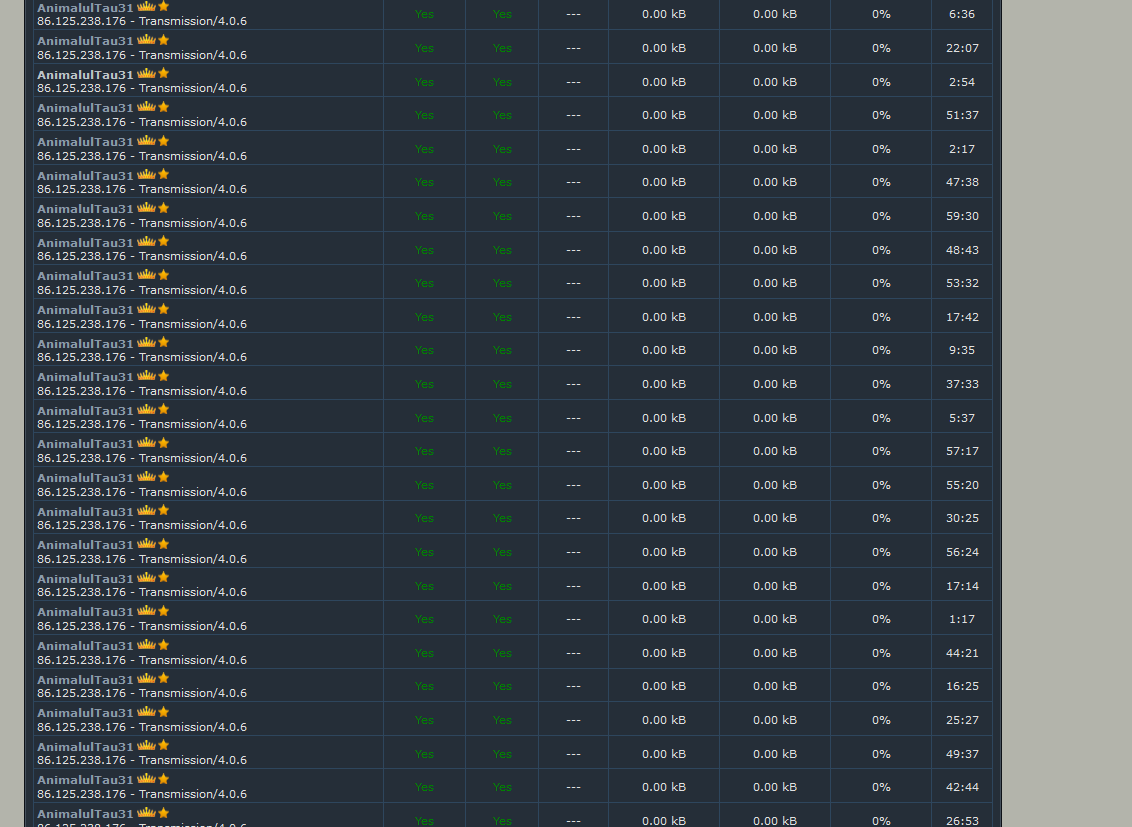Viewport: 1132px width, 827px height.
Task: Click the IP and client text in the 55:20 row
Action: click(x=142, y=492)
